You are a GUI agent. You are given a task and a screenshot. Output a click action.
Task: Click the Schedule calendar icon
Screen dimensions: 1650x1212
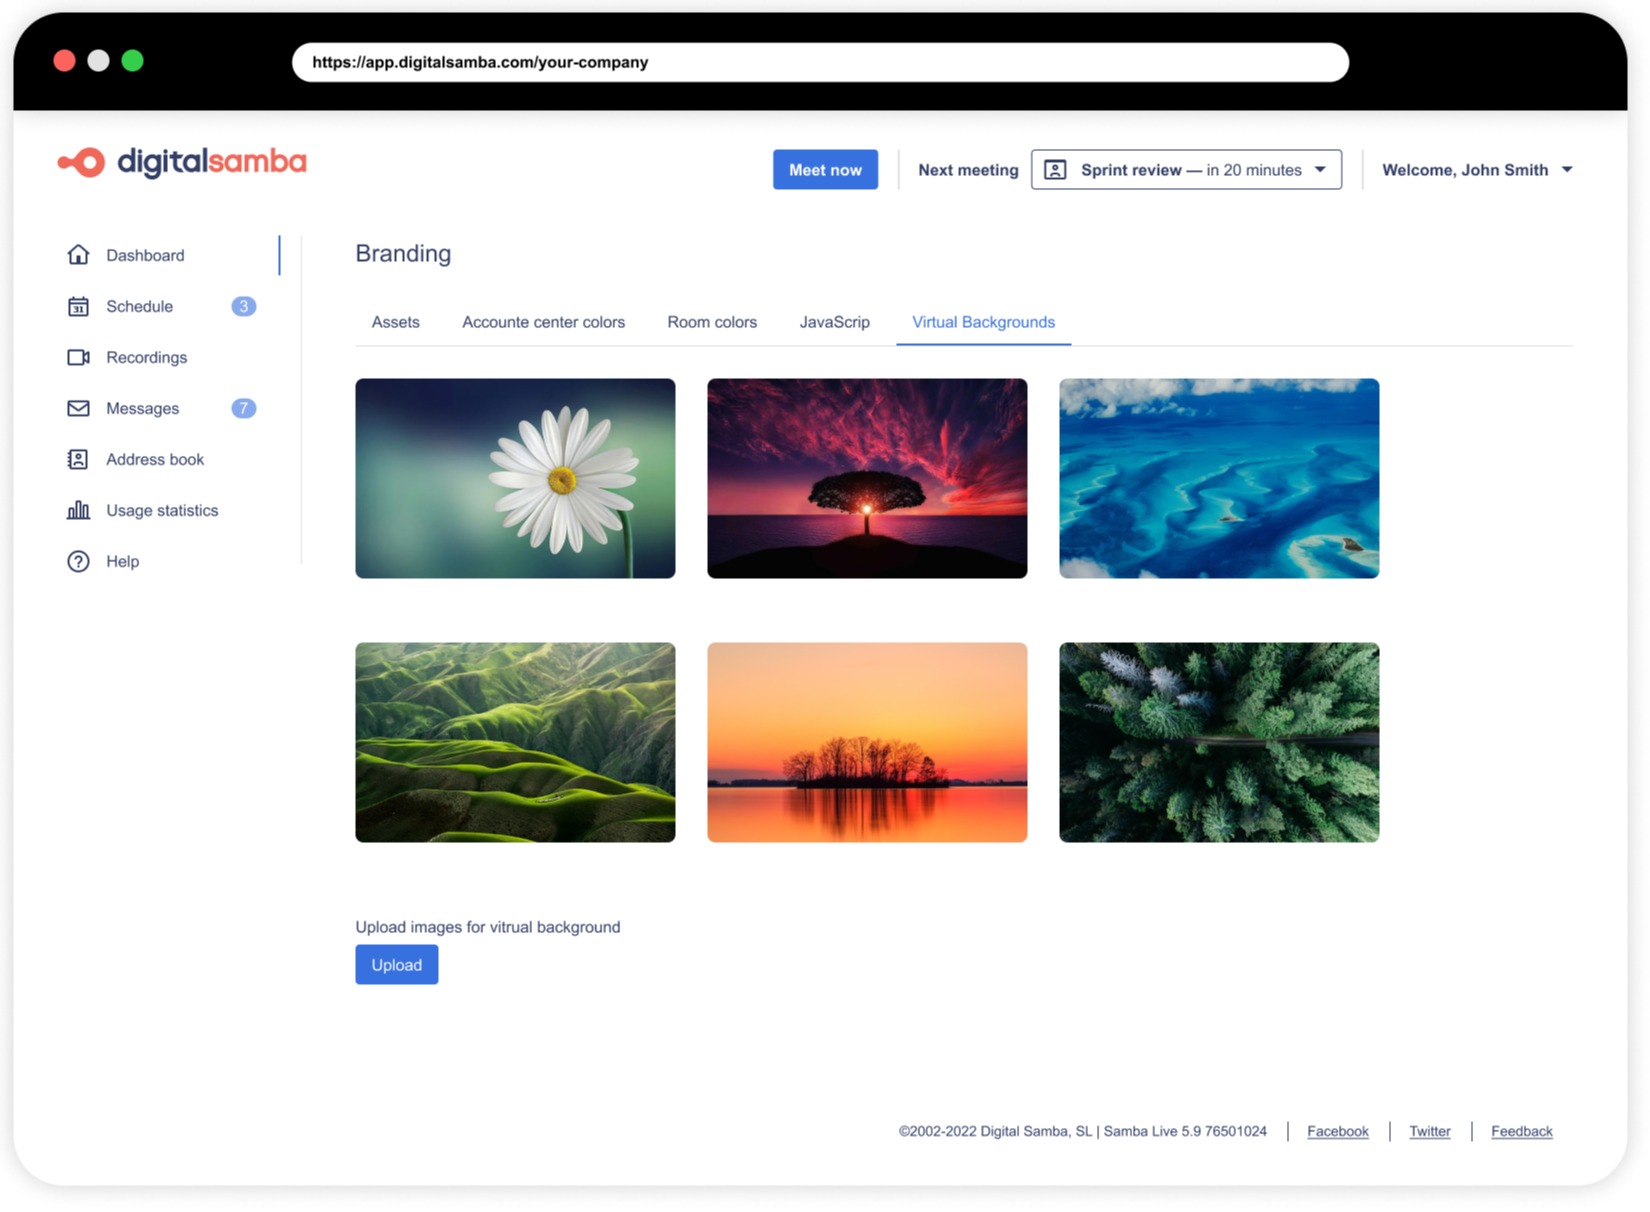coord(78,306)
